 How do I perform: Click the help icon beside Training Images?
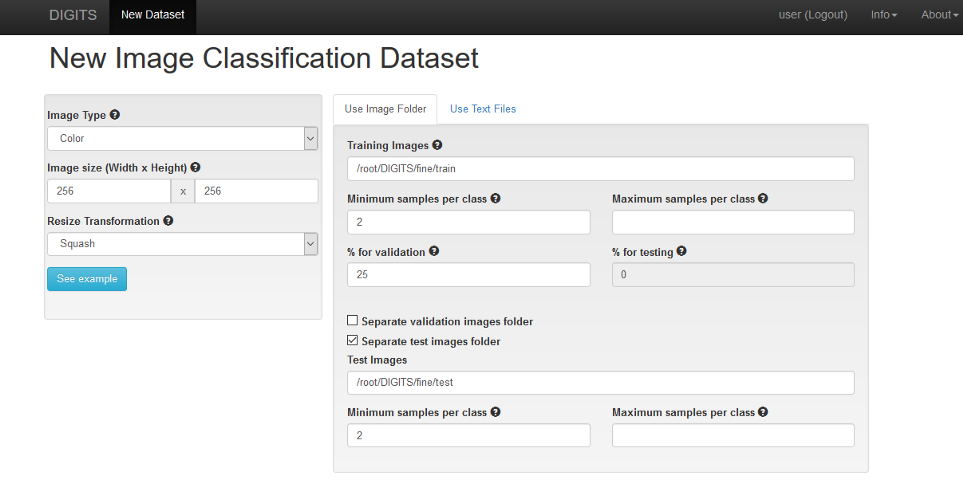point(437,146)
